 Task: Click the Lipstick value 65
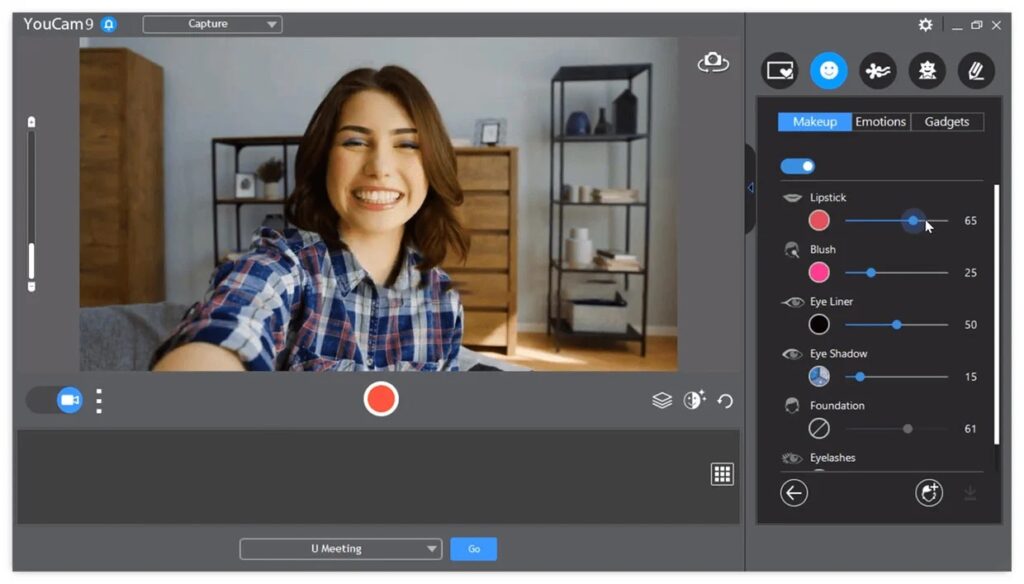tap(970, 221)
